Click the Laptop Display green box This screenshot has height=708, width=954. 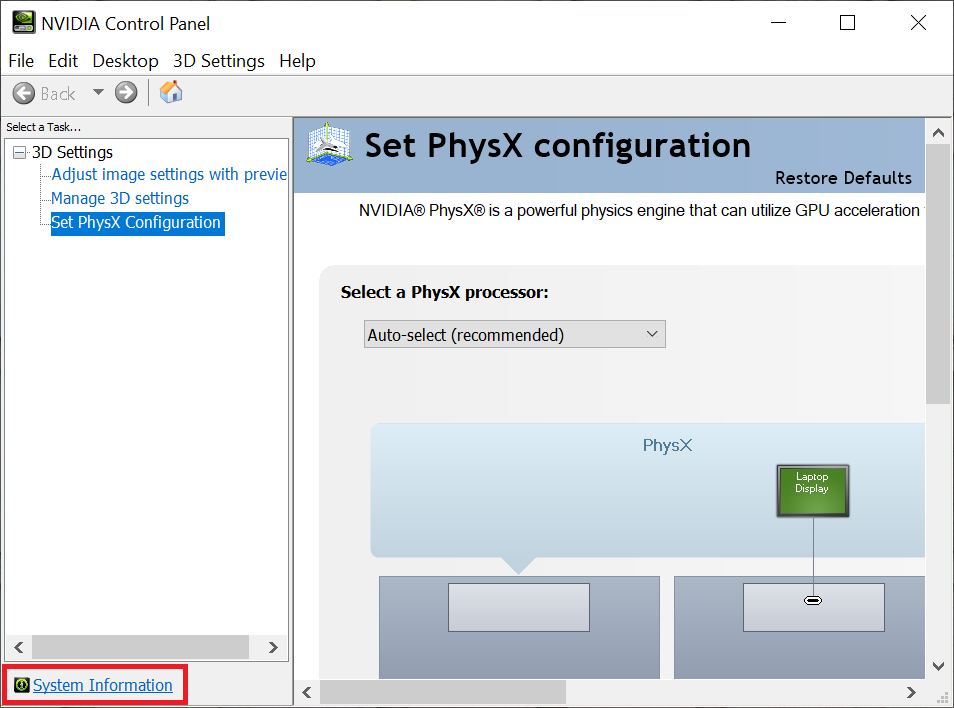click(x=812, y=491)
